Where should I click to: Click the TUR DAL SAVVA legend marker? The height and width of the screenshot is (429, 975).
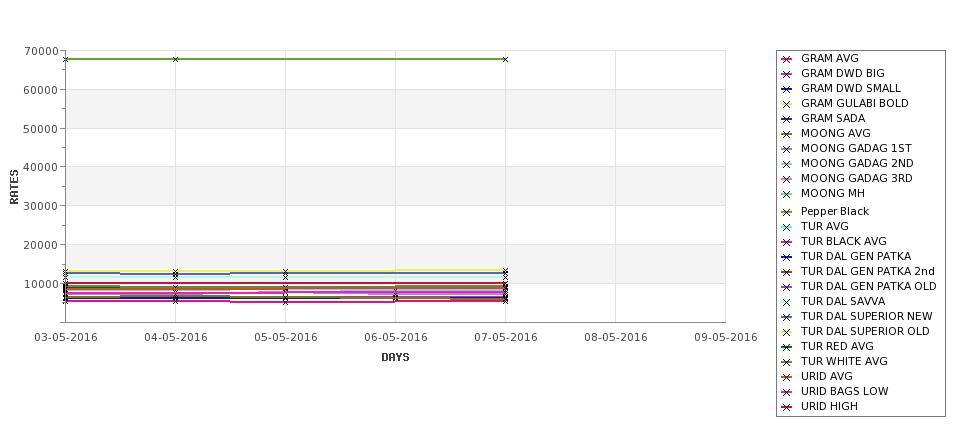(786, 302)
